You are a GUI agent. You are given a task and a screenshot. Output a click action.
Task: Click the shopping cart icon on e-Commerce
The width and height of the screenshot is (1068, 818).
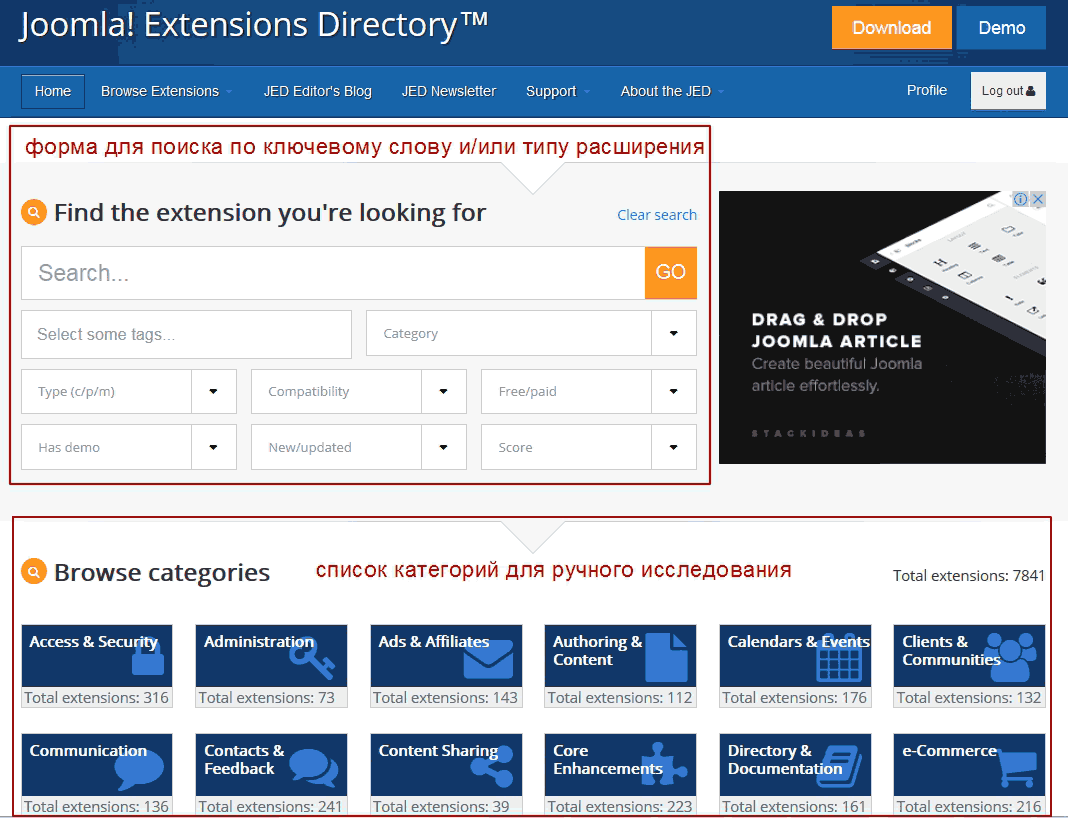coord(1017,768)
